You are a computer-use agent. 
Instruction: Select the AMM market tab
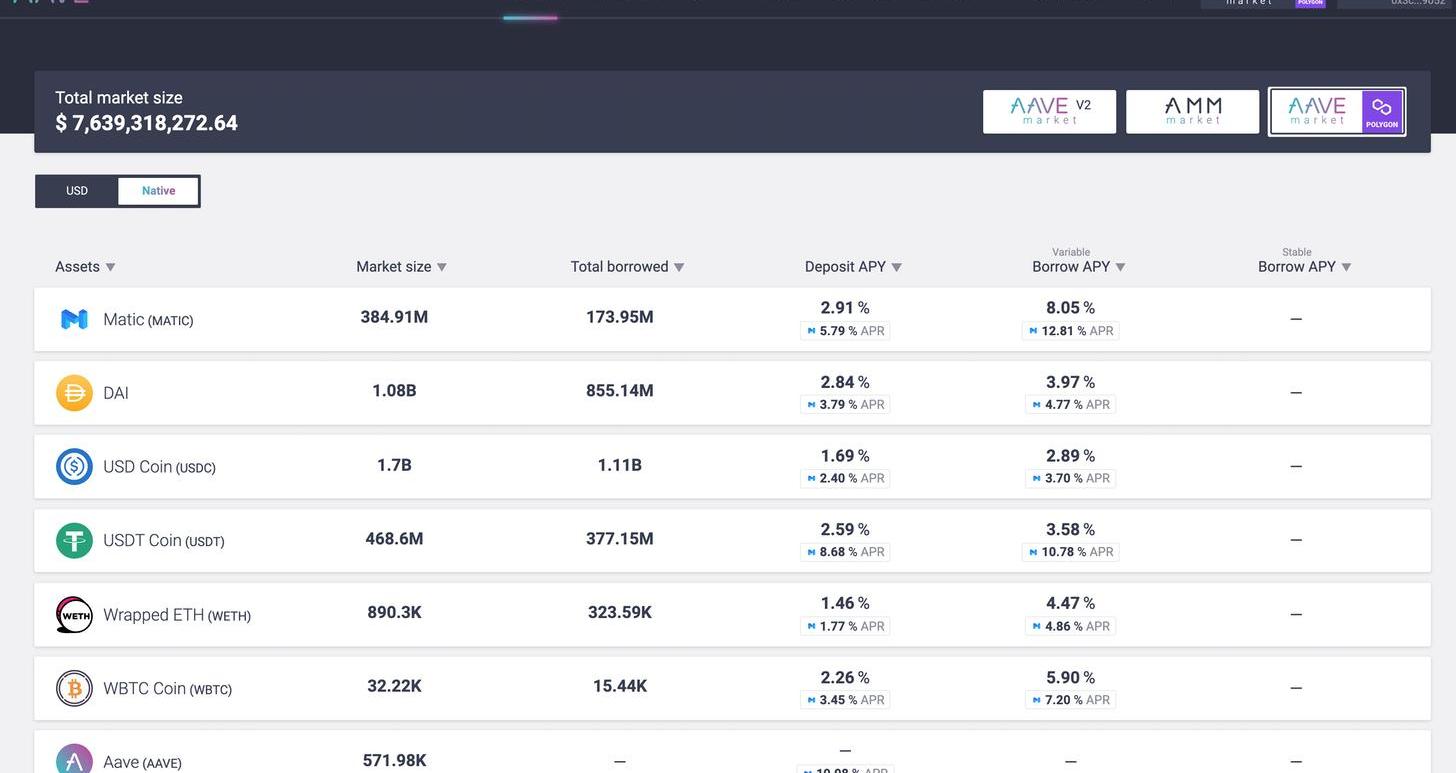click(x=1192, y=111)
